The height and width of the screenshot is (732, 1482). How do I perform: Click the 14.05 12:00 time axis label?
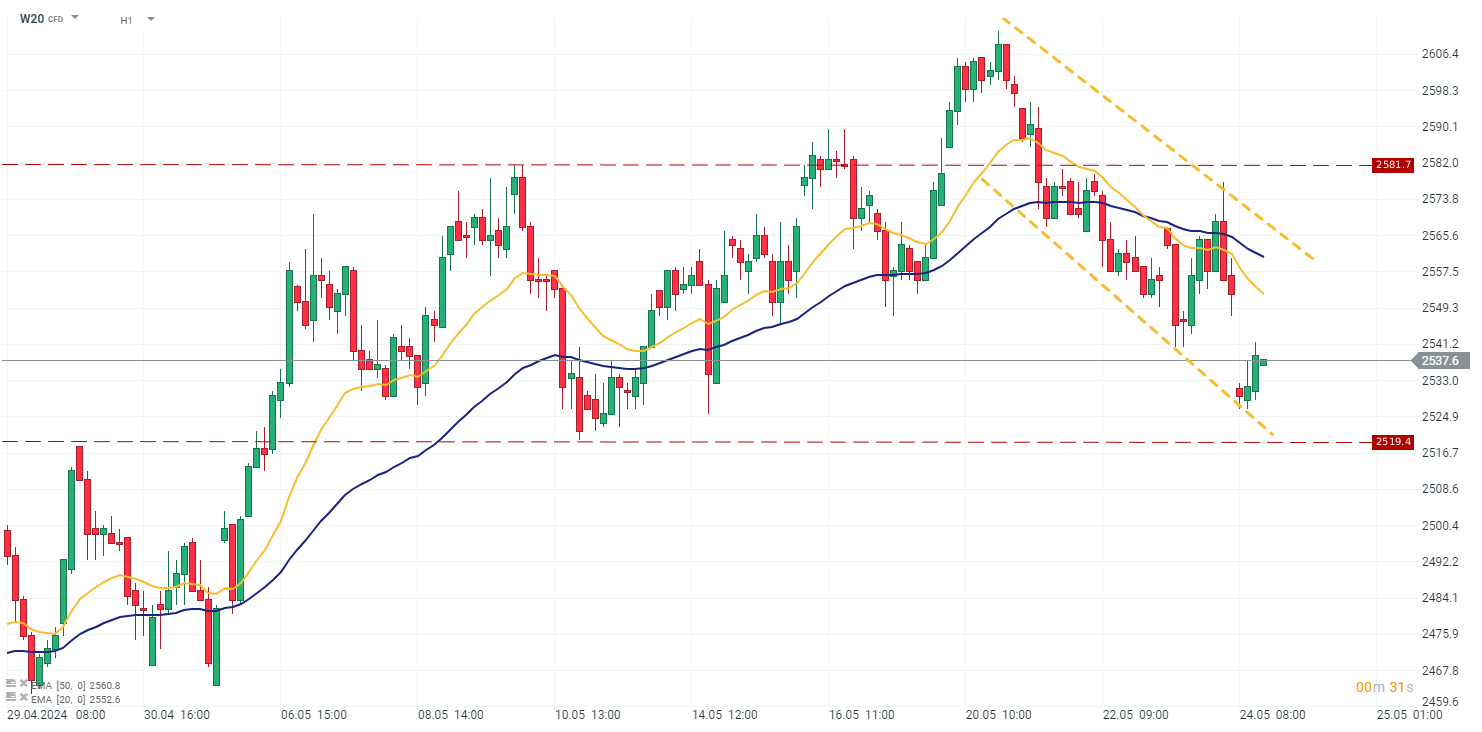[726, 715]
